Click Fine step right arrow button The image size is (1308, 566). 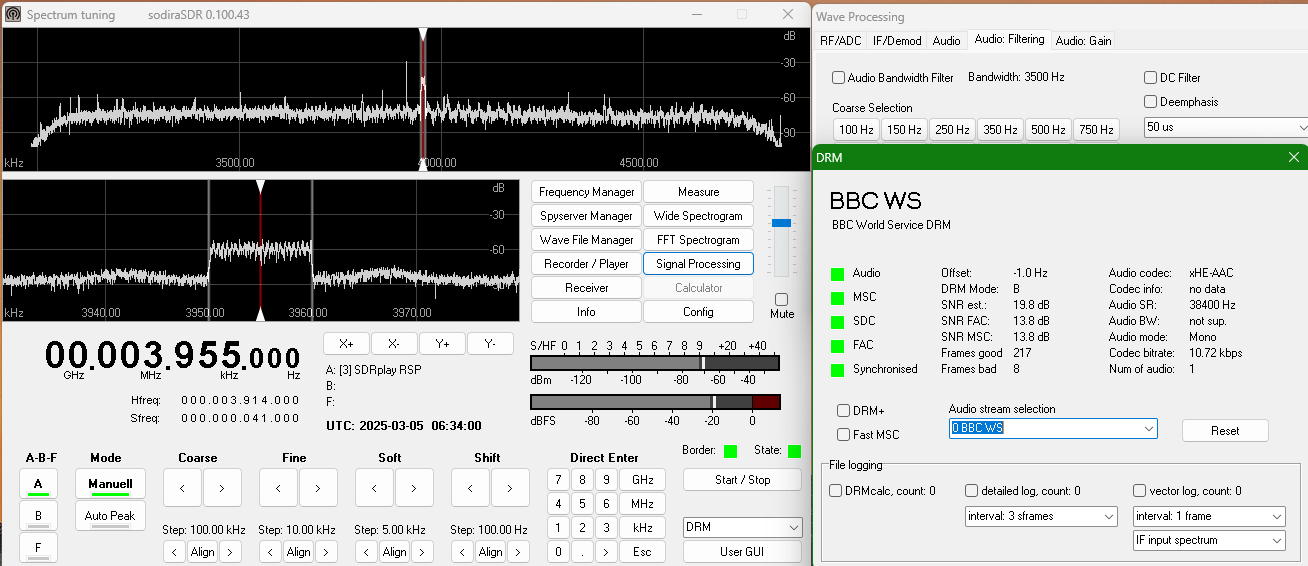(x=318, y=488)
